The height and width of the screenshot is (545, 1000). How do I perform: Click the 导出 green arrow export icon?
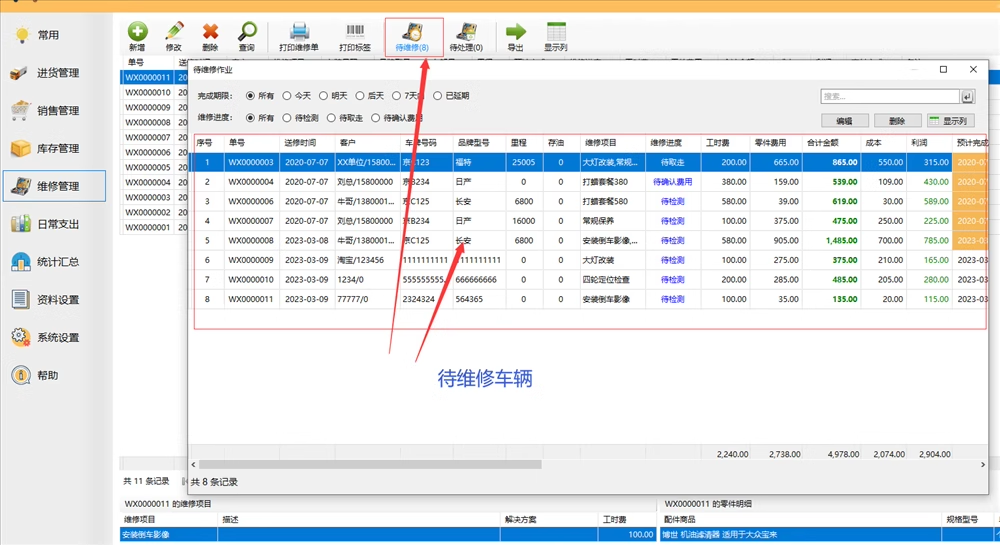(x=515, y=36)
